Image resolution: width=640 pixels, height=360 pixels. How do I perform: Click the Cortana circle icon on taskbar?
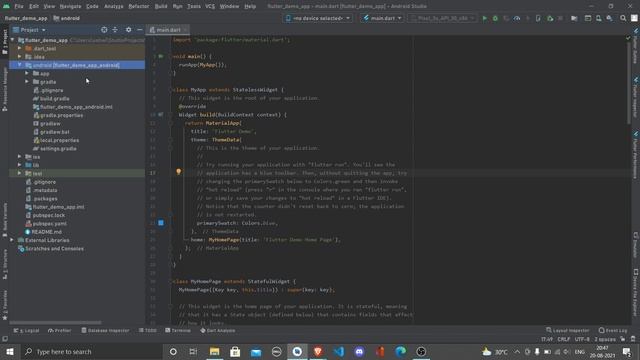[173, 351]
